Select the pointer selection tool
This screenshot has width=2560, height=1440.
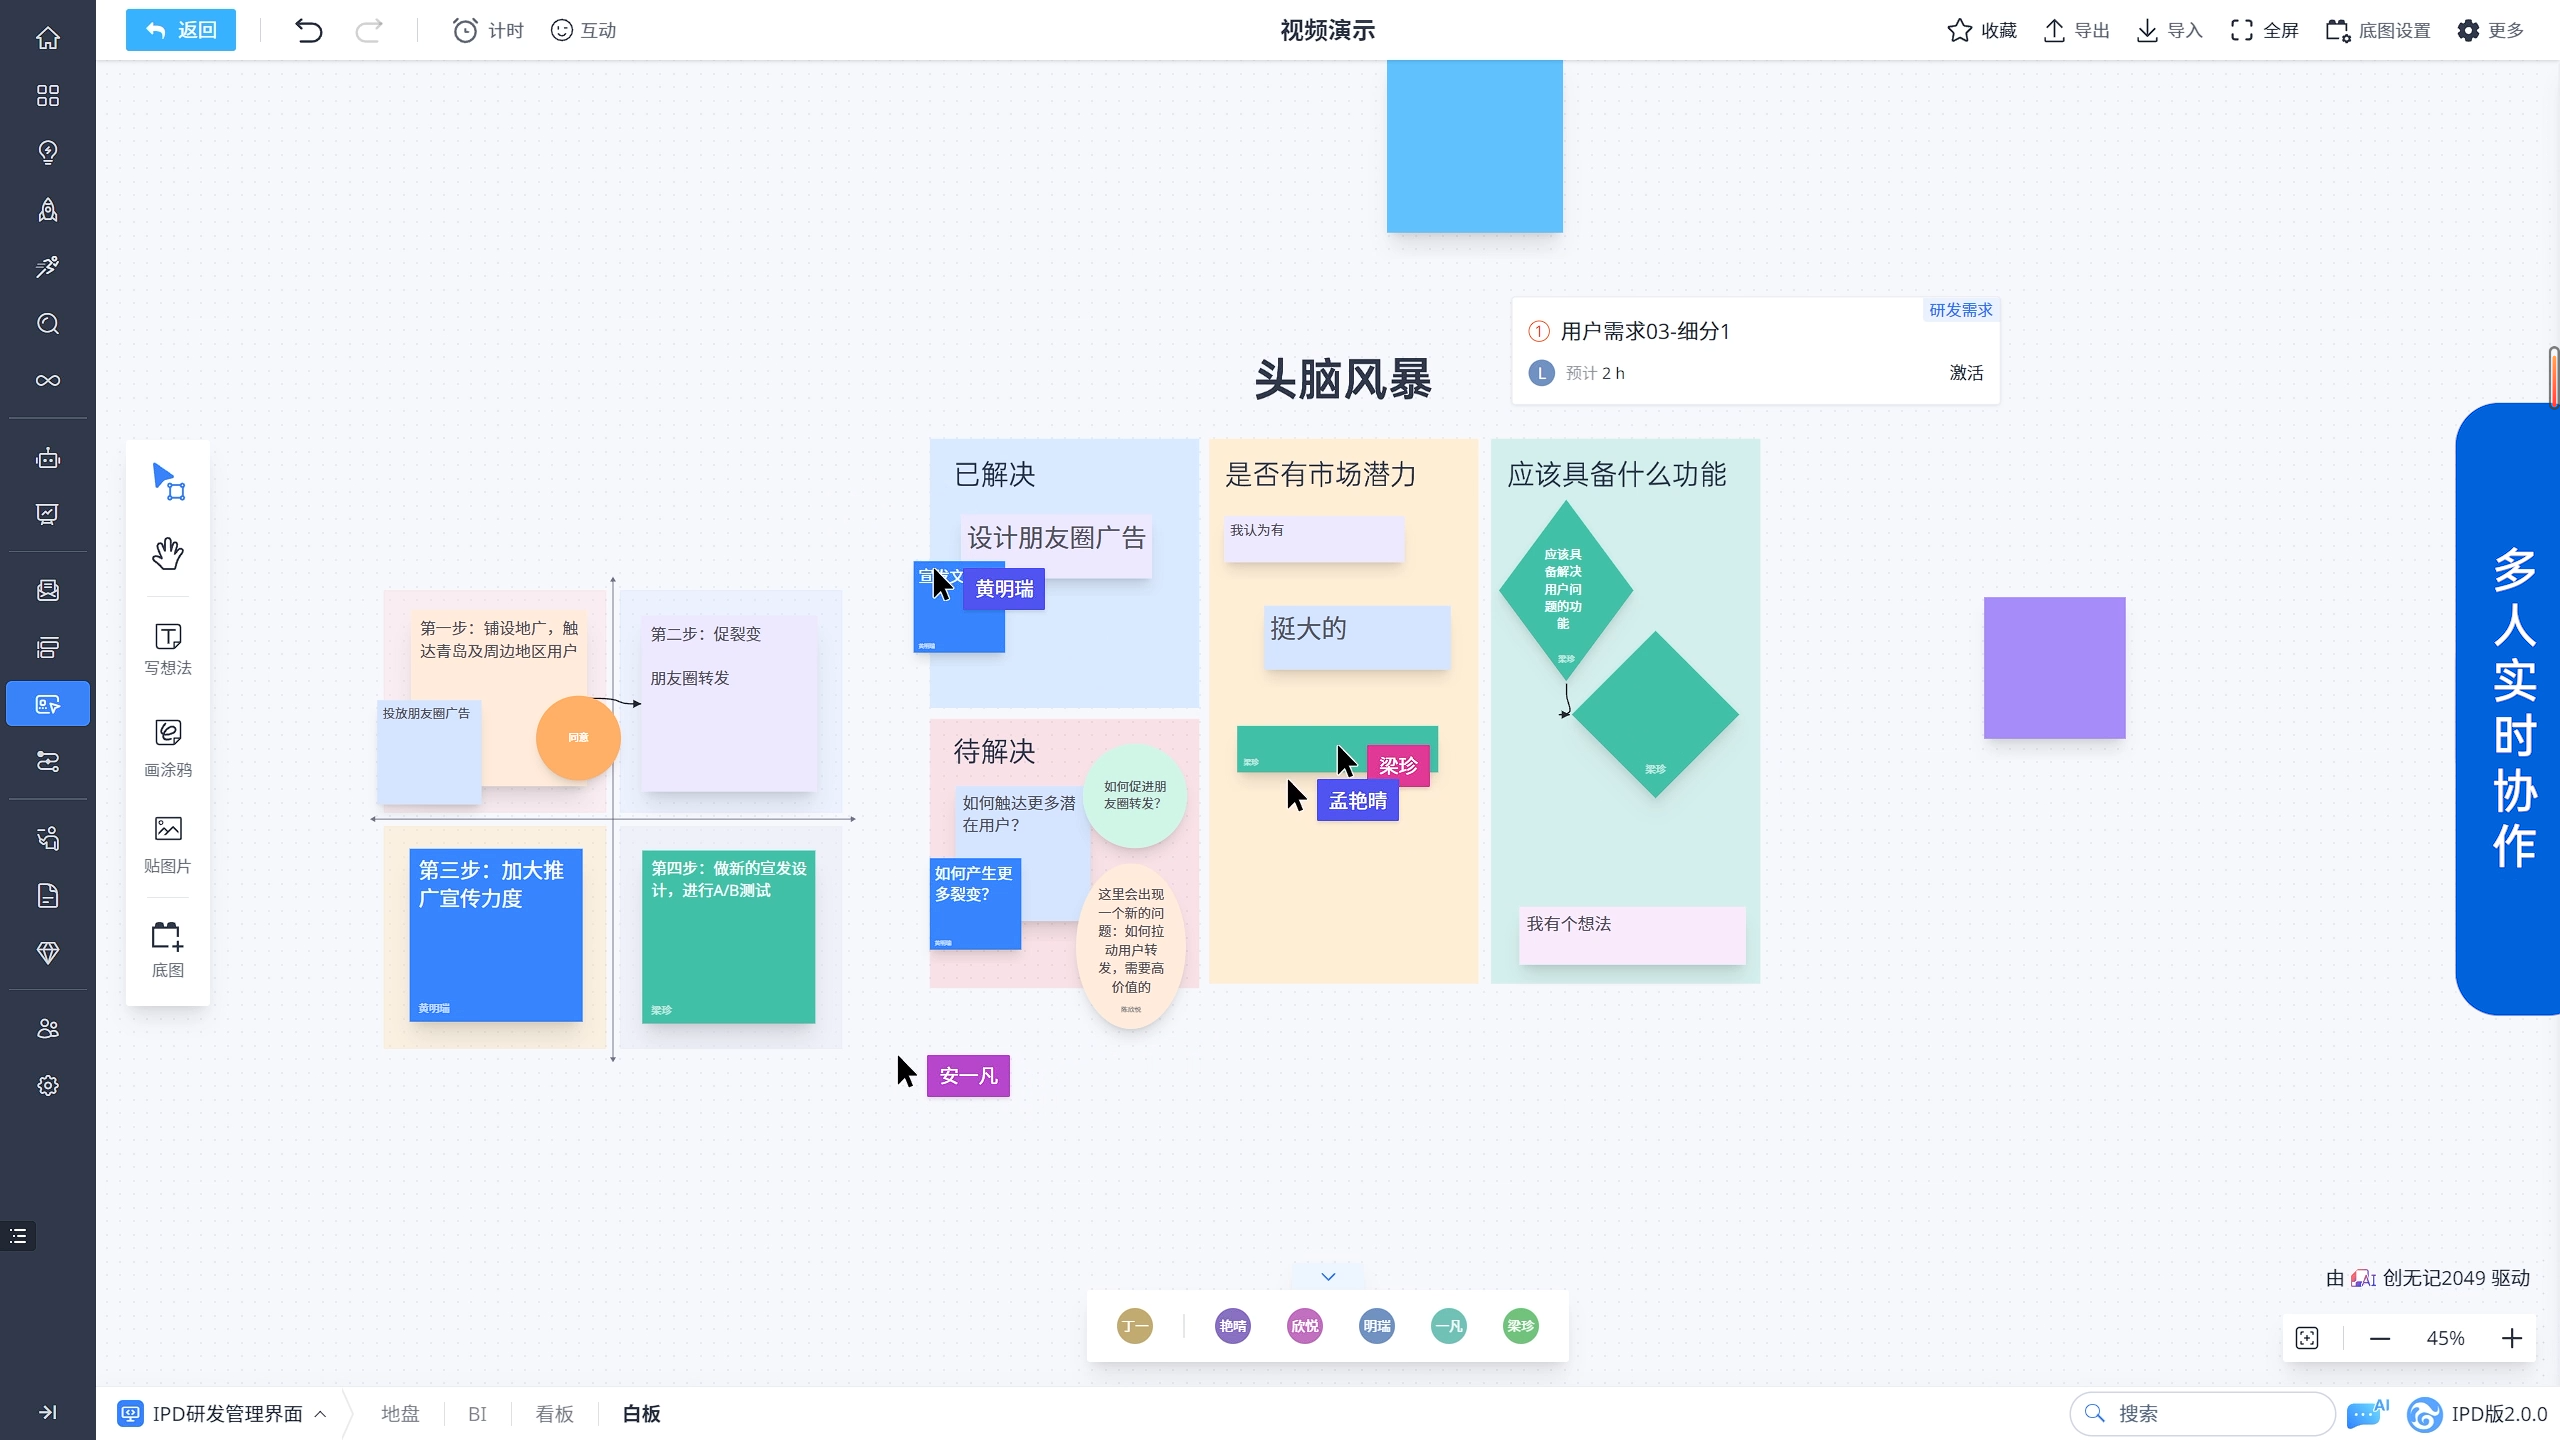point(168,481)
